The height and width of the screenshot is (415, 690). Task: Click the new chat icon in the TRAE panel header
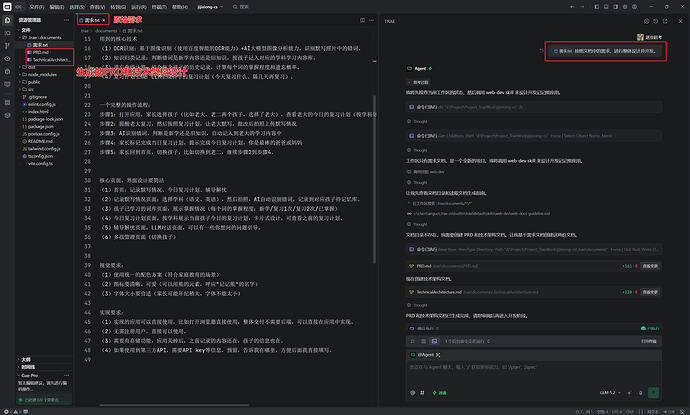tap(646, 21)
